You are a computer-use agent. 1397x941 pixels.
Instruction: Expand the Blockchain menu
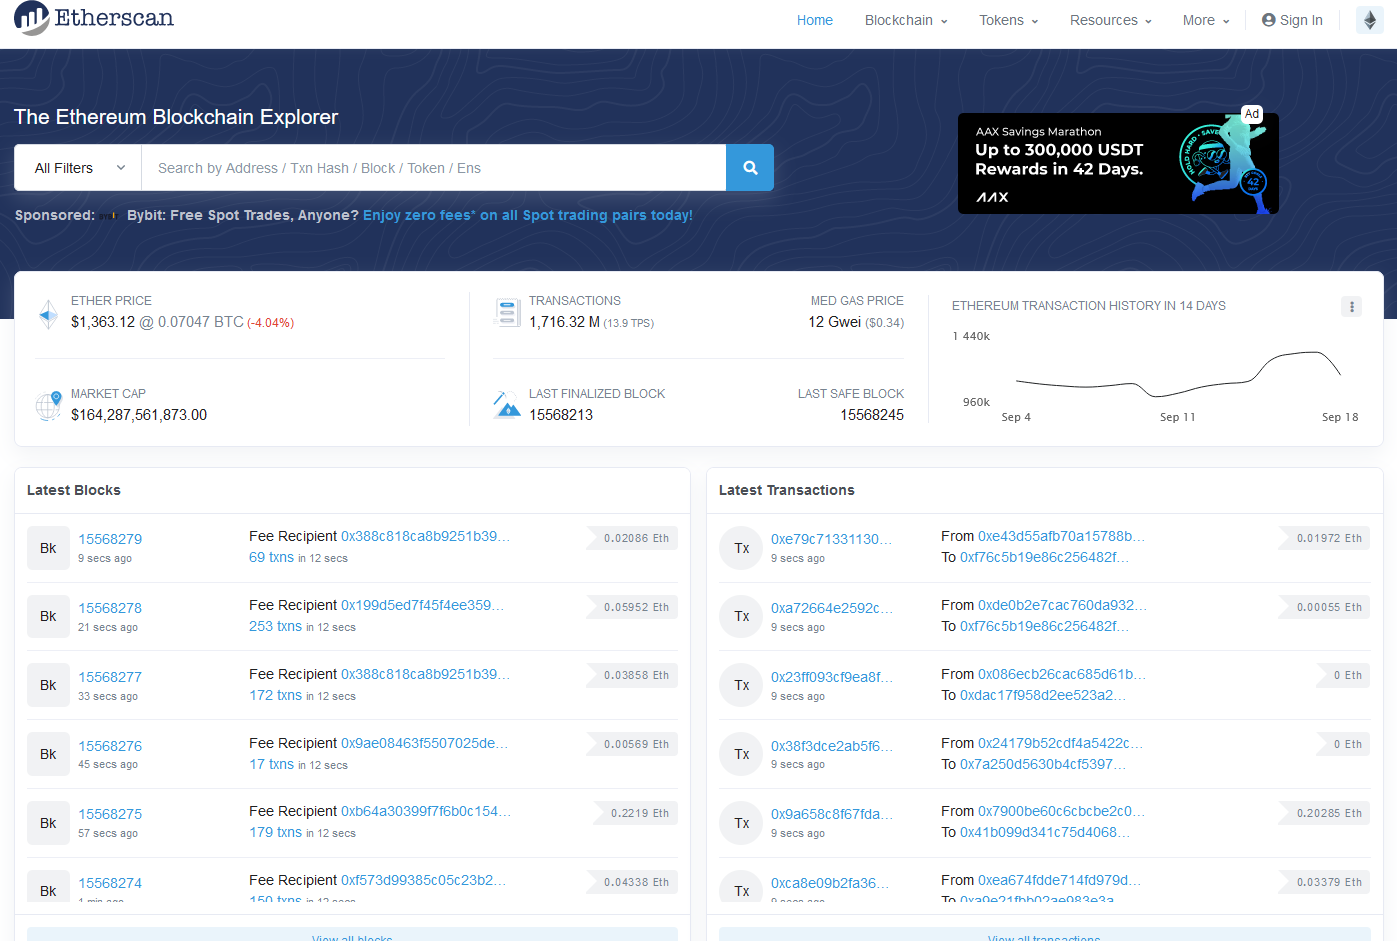(906, 20)
